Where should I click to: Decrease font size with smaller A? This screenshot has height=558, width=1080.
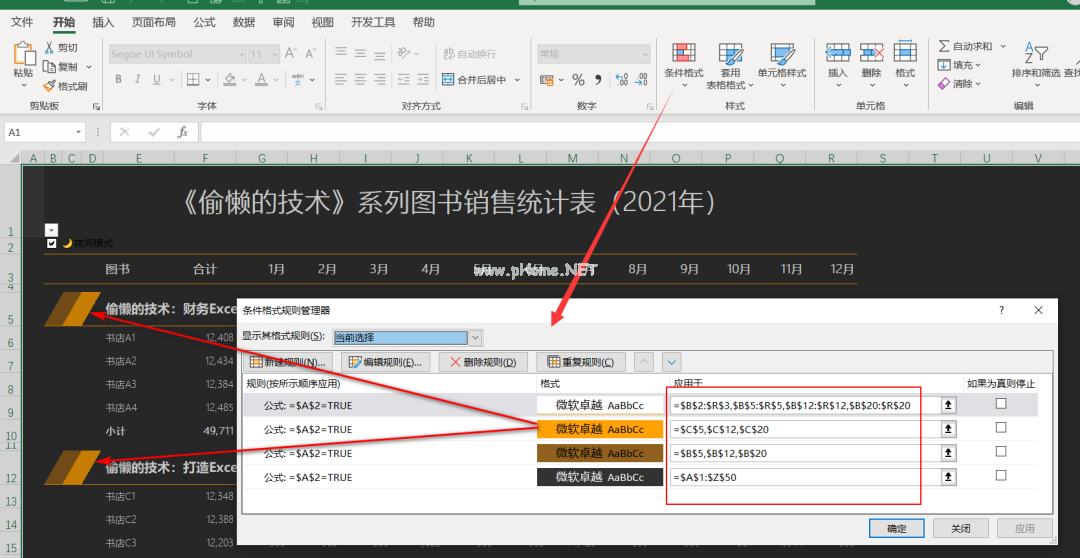pyautogui.click(x=309, y=54)
